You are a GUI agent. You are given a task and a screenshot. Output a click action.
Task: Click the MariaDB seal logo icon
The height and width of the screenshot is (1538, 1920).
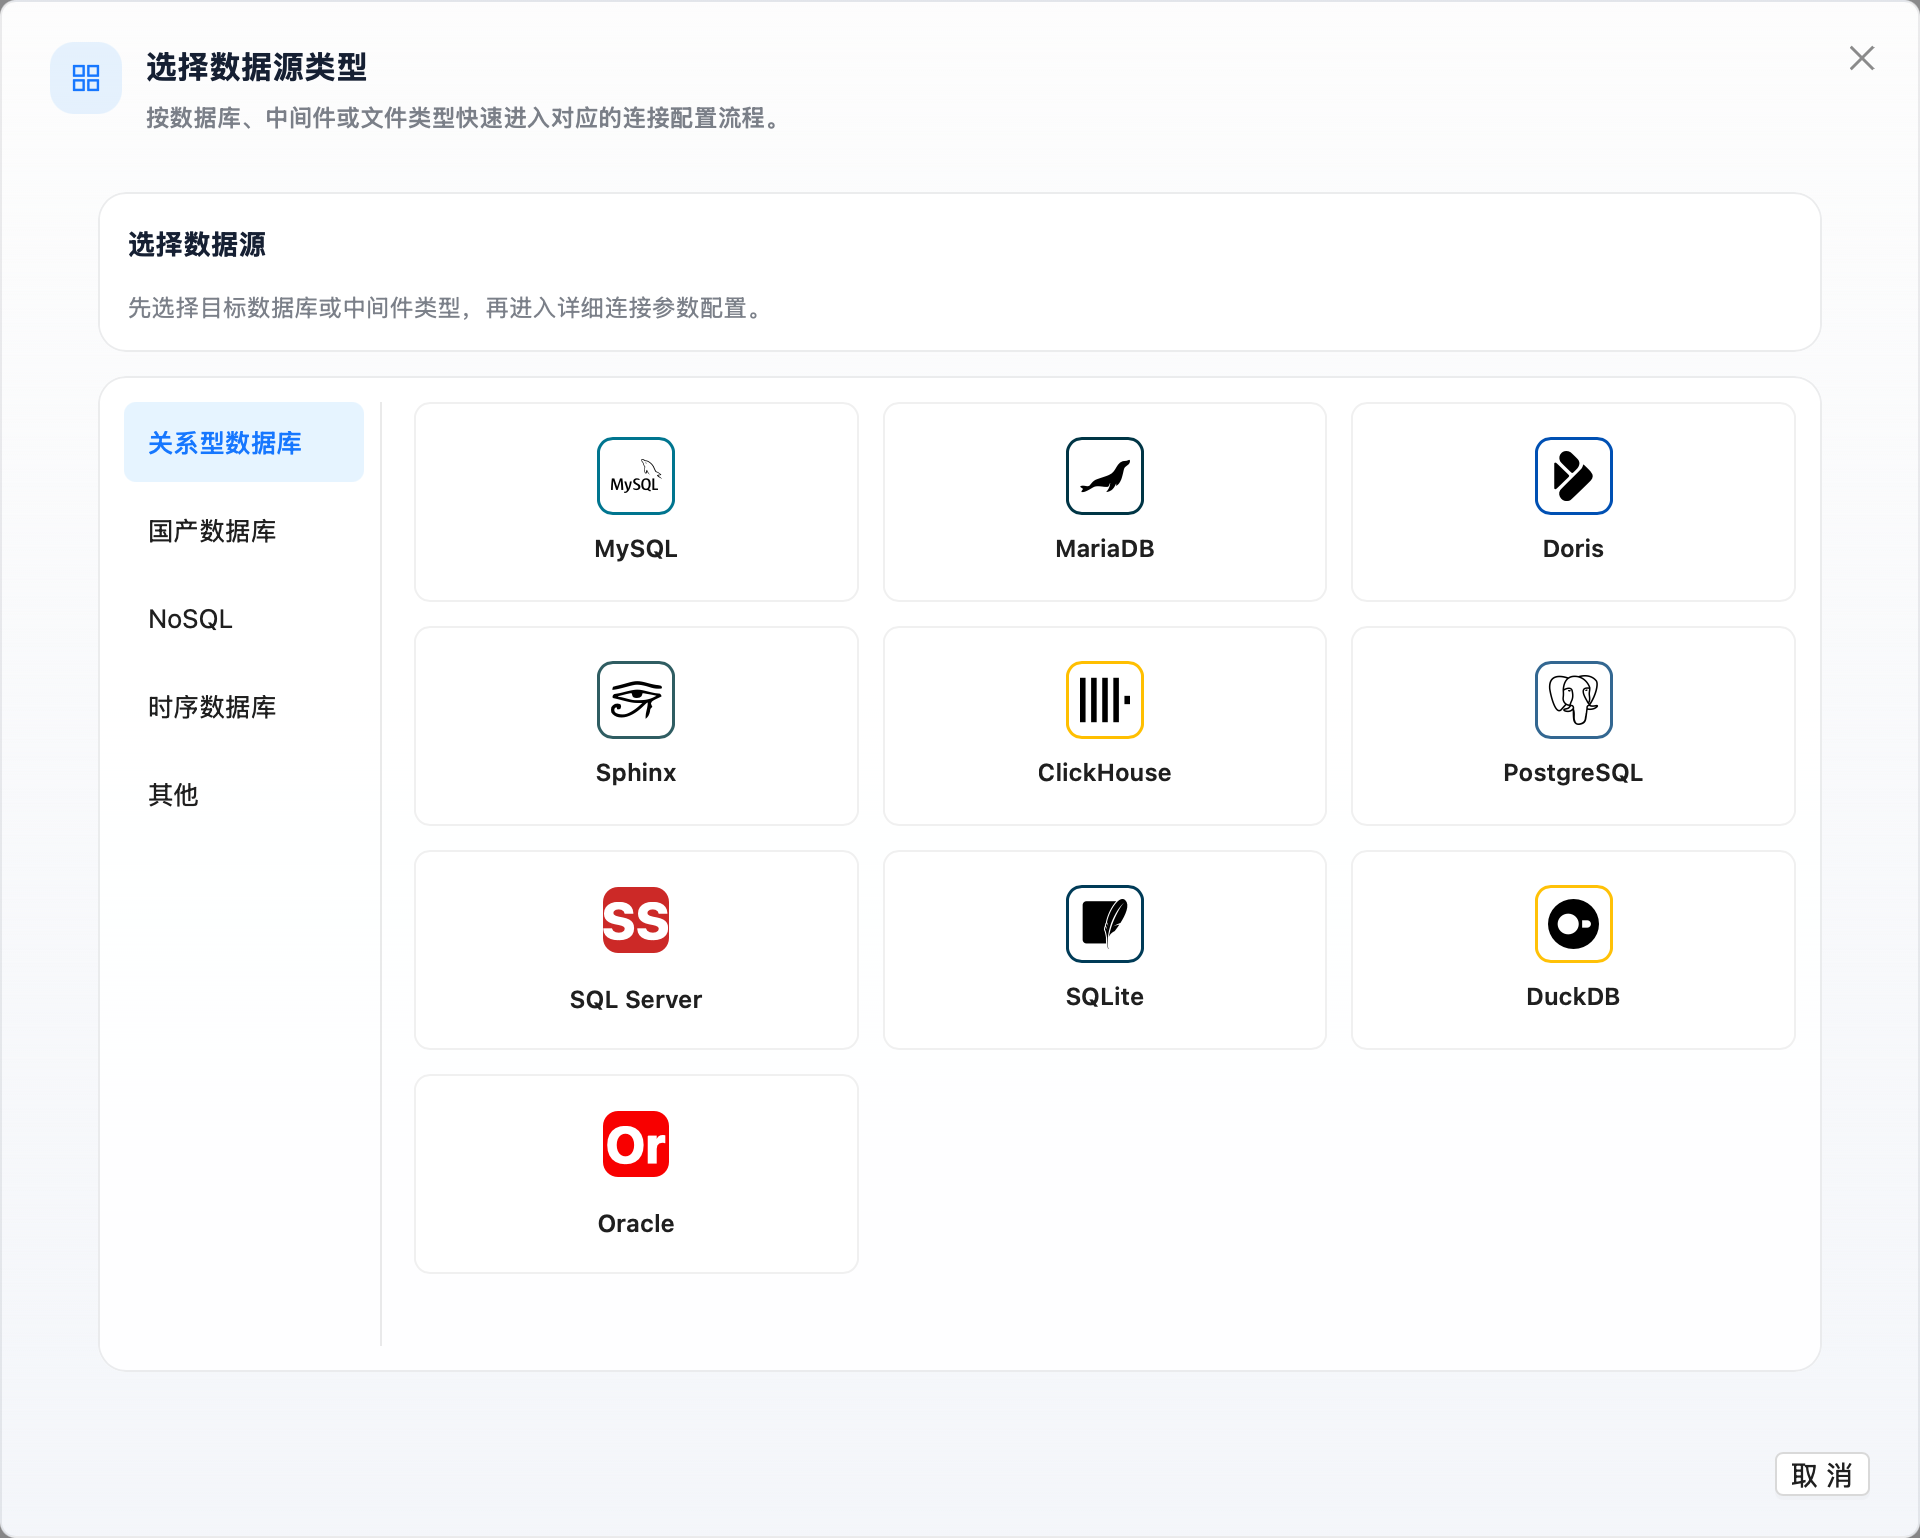[x=1105, y=476]
